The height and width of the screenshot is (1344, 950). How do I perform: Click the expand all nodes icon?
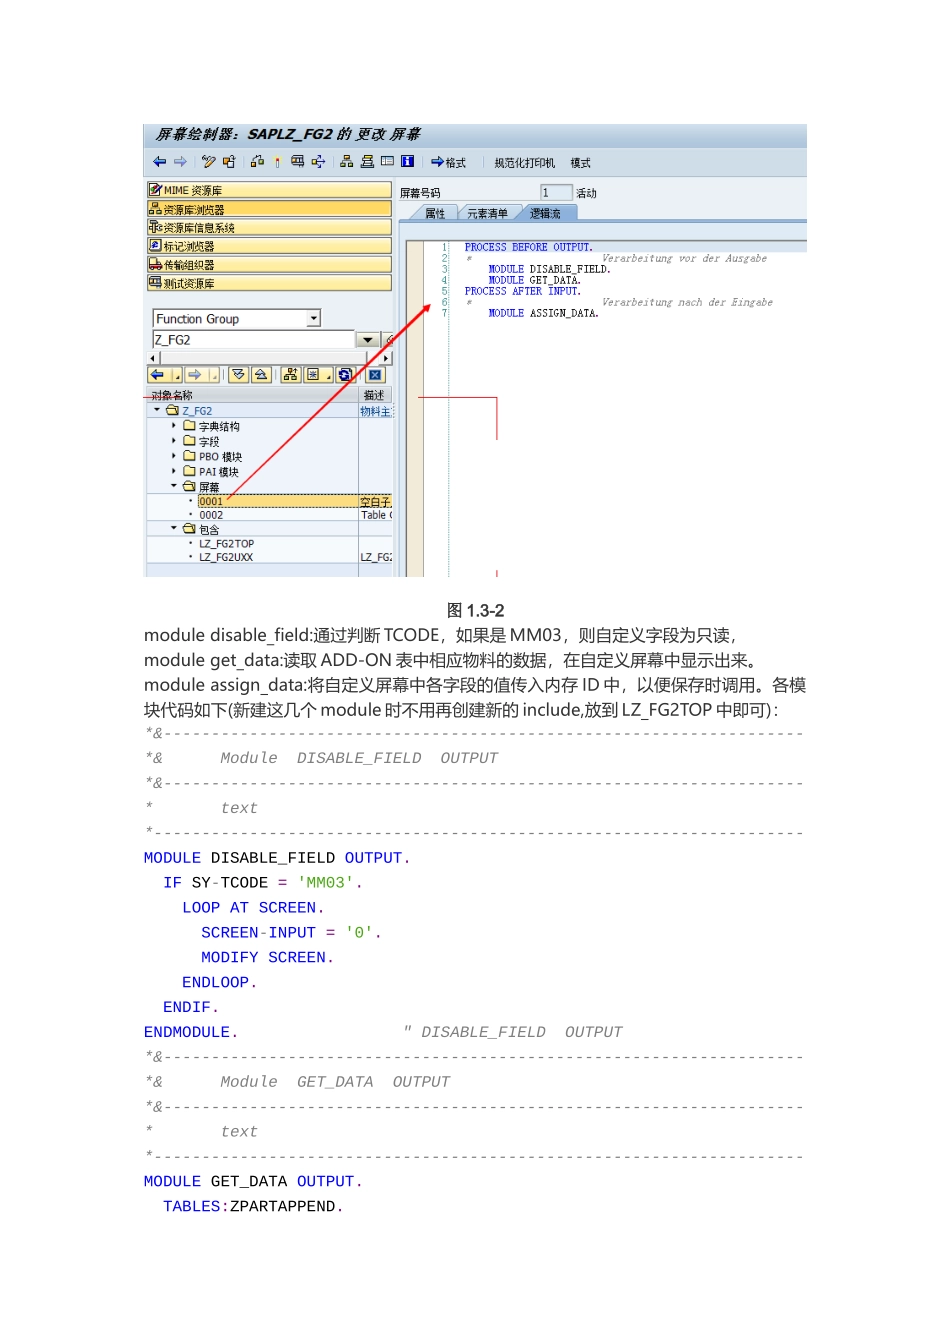click(238, 375)
